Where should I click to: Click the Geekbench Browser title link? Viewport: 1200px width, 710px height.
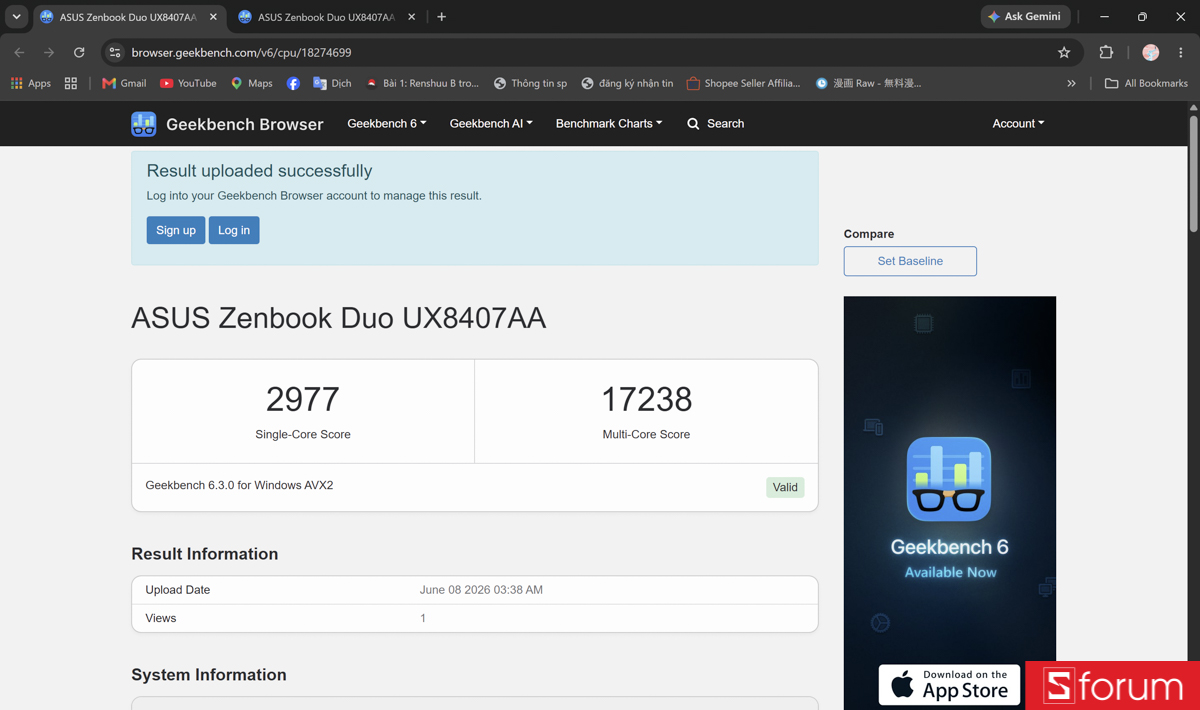coord(245,124)
